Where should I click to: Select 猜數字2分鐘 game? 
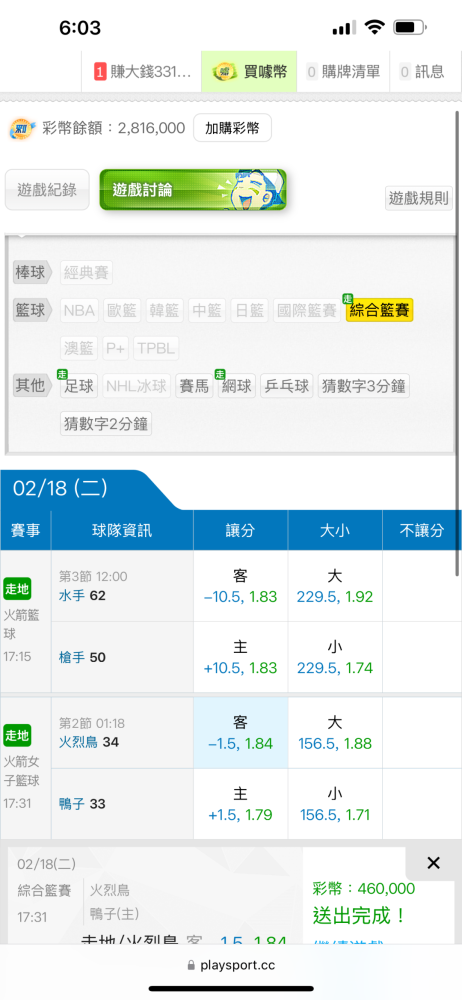pyautogui.click(x=106, y=423)
